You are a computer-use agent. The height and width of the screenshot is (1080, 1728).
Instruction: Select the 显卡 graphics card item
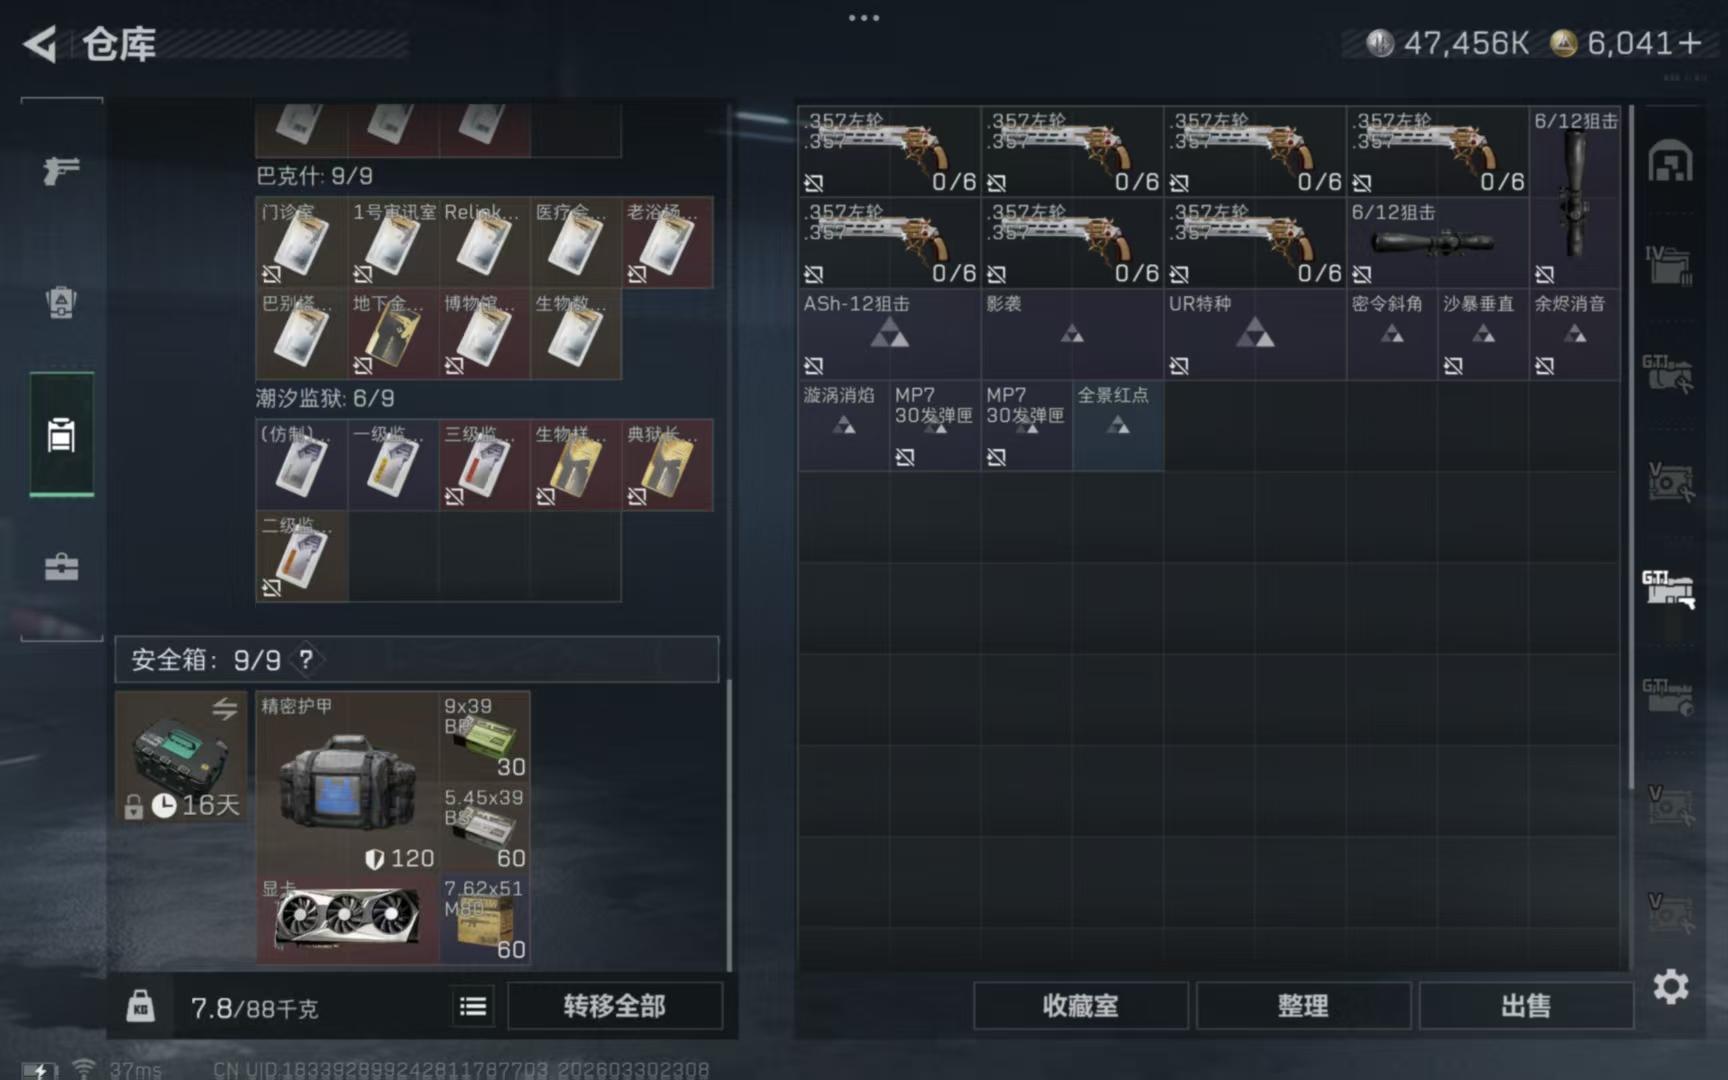pyautogui.click(x=346, y=918)
